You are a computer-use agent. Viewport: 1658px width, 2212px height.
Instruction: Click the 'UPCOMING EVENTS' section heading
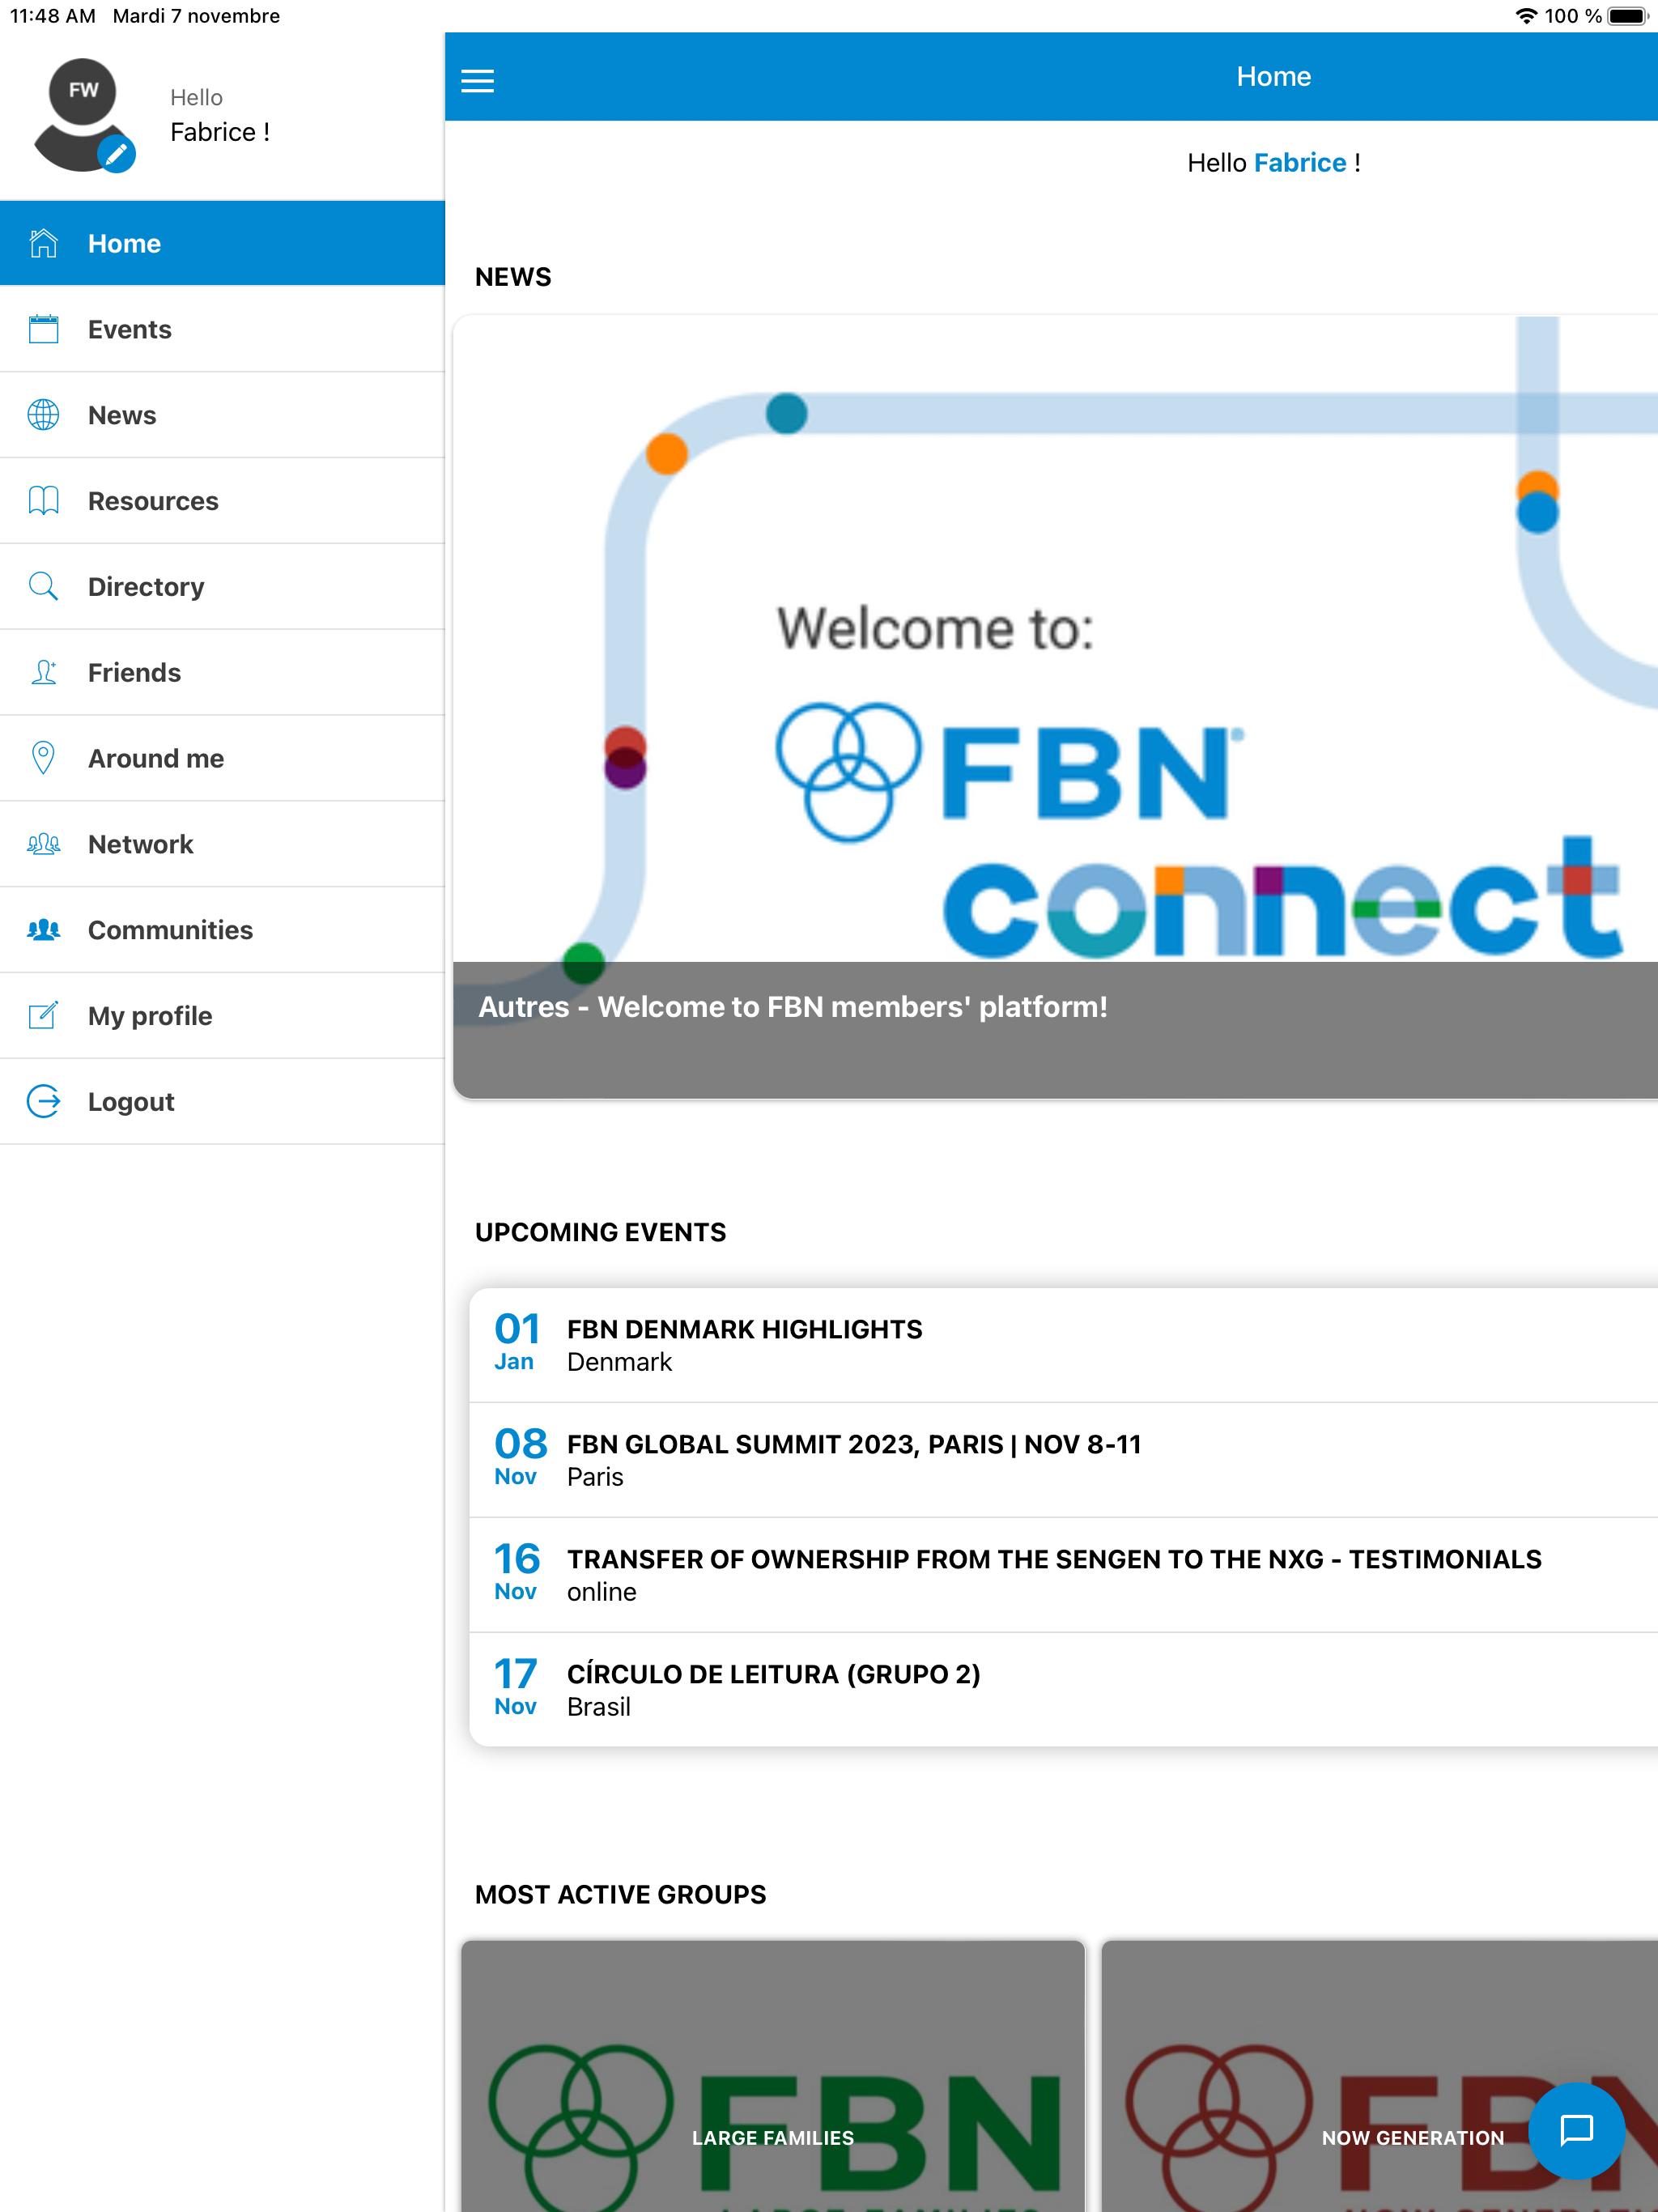coord(600,1232)
